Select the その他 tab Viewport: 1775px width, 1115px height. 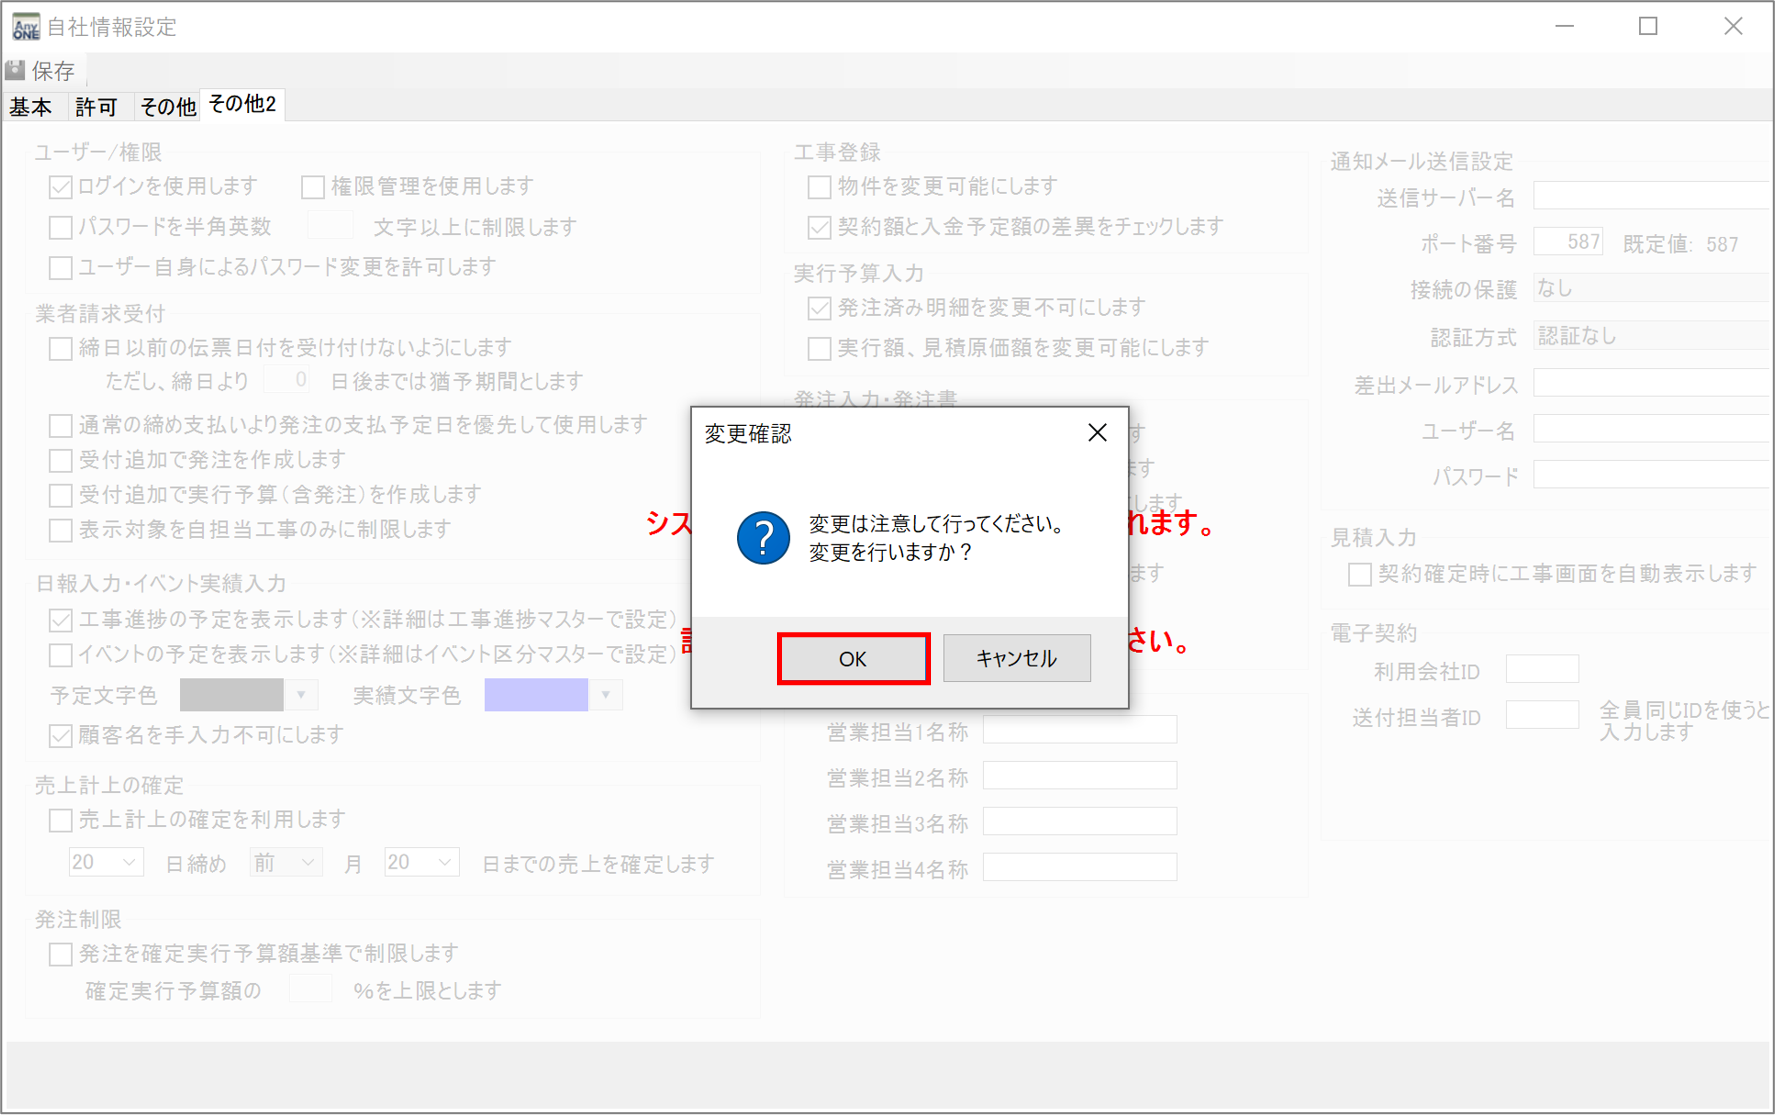coord(167,107)
